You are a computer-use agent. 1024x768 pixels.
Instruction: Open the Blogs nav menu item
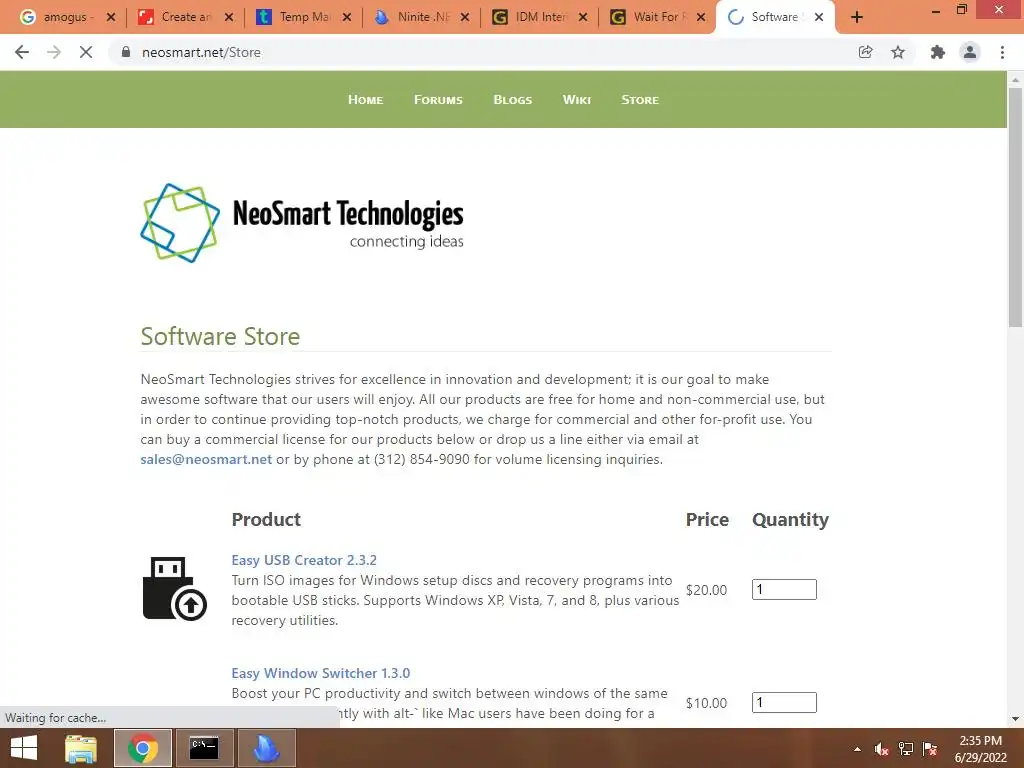(513, 100)
